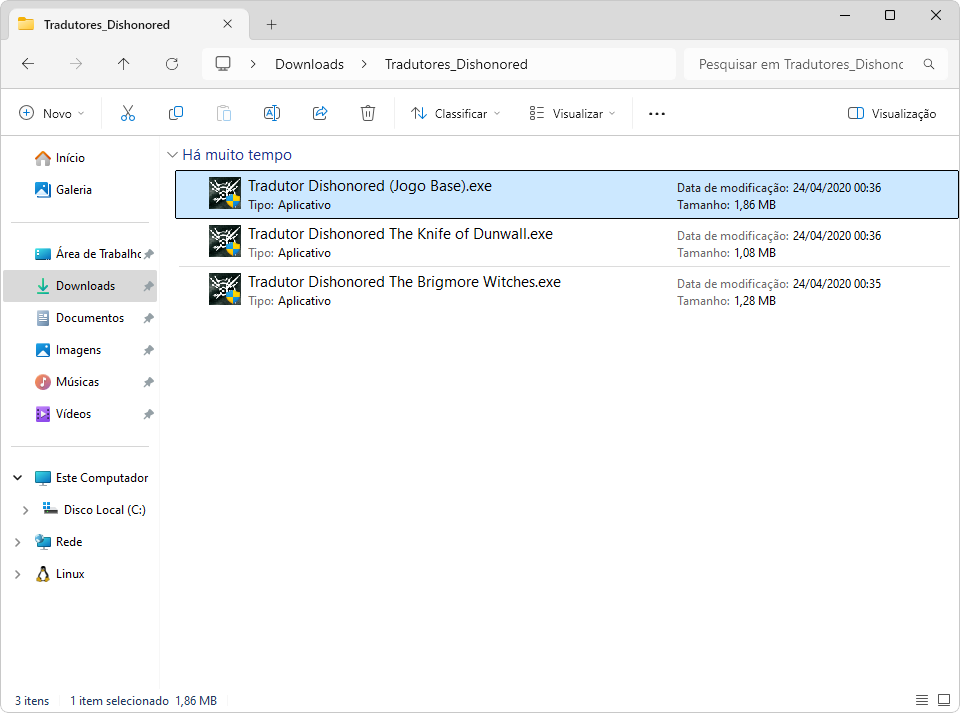Open Documentos in the sidebar

click(x=80, y=318)
